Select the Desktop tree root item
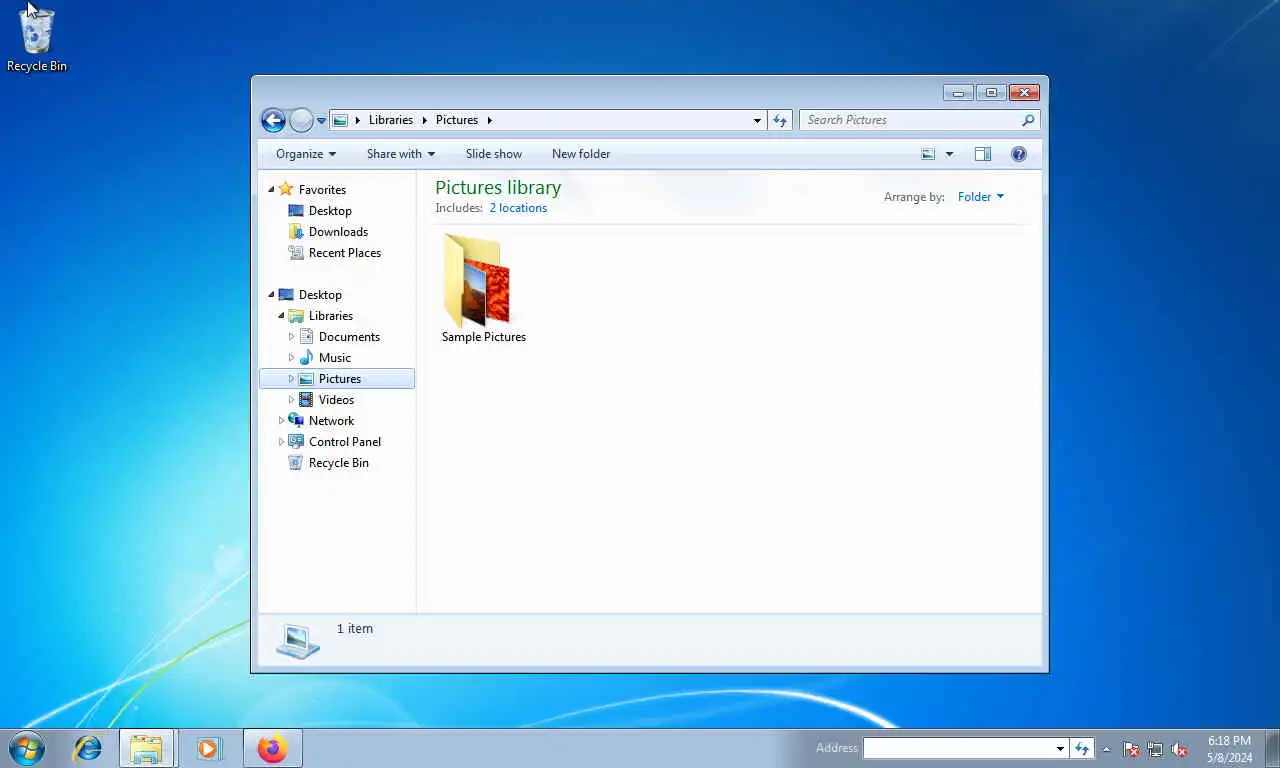Screen dimensions: 1280x768 tap(320, 295)
